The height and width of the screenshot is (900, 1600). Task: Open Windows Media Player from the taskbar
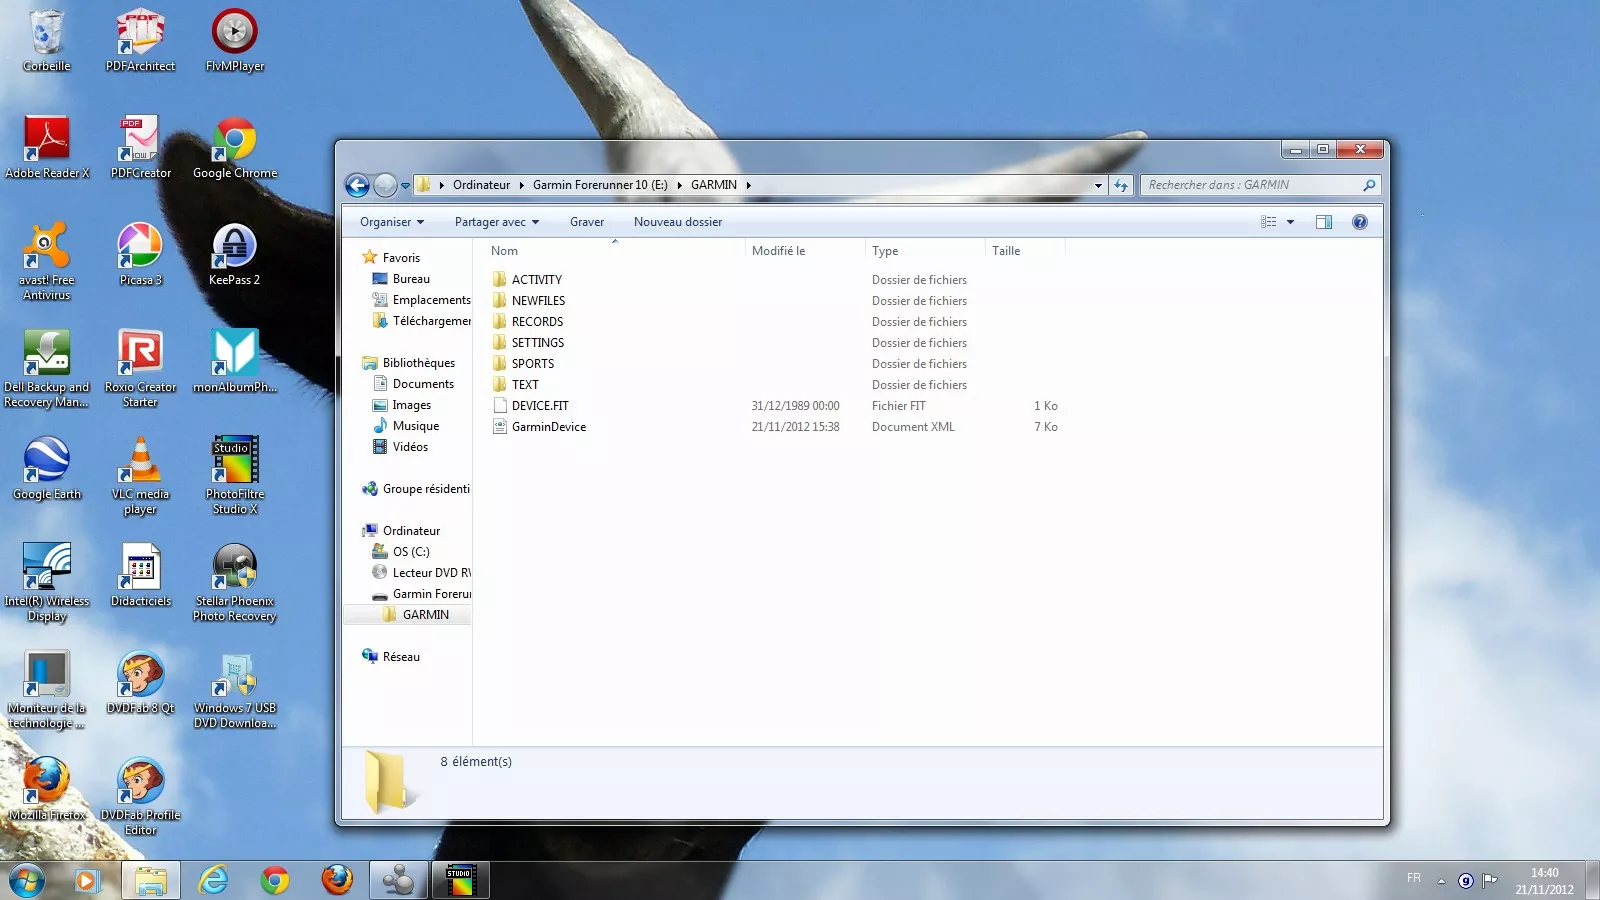pos(87,881)
